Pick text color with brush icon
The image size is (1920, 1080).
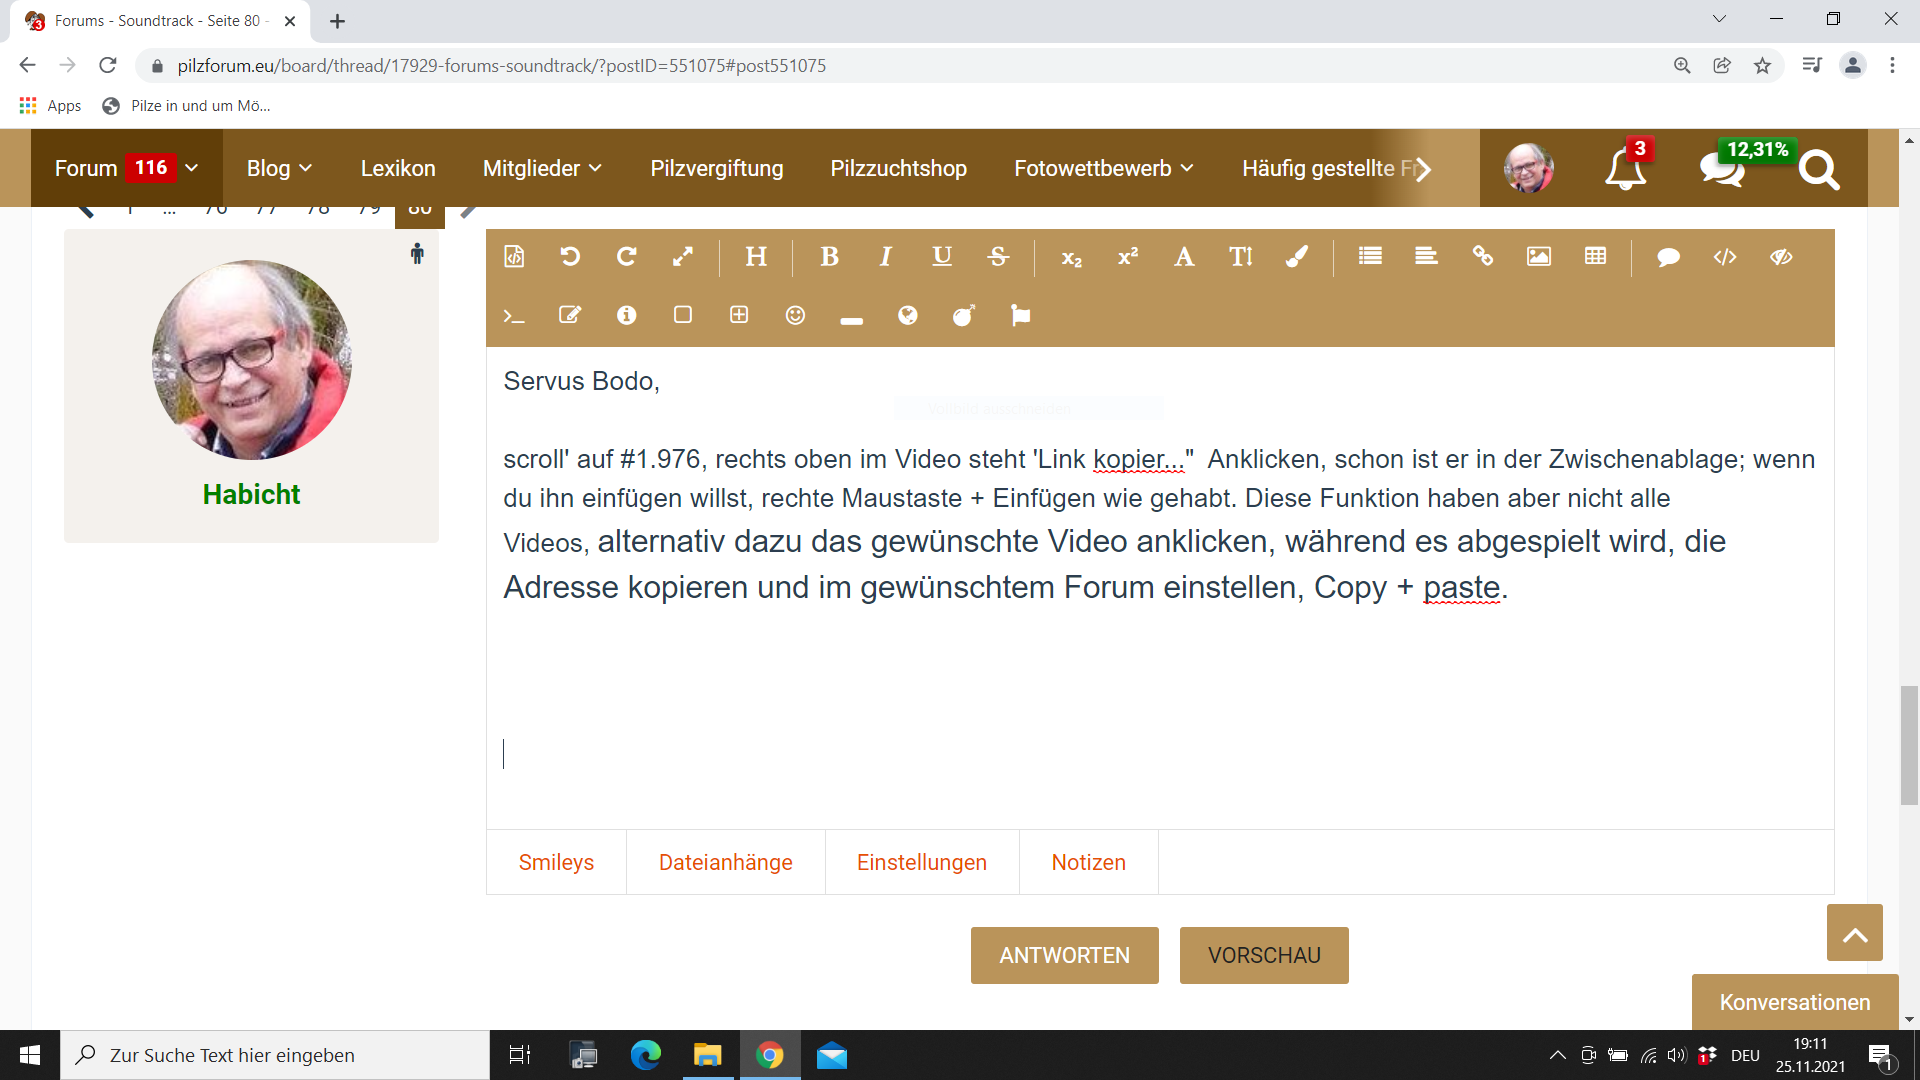[x=1297, y=257]
